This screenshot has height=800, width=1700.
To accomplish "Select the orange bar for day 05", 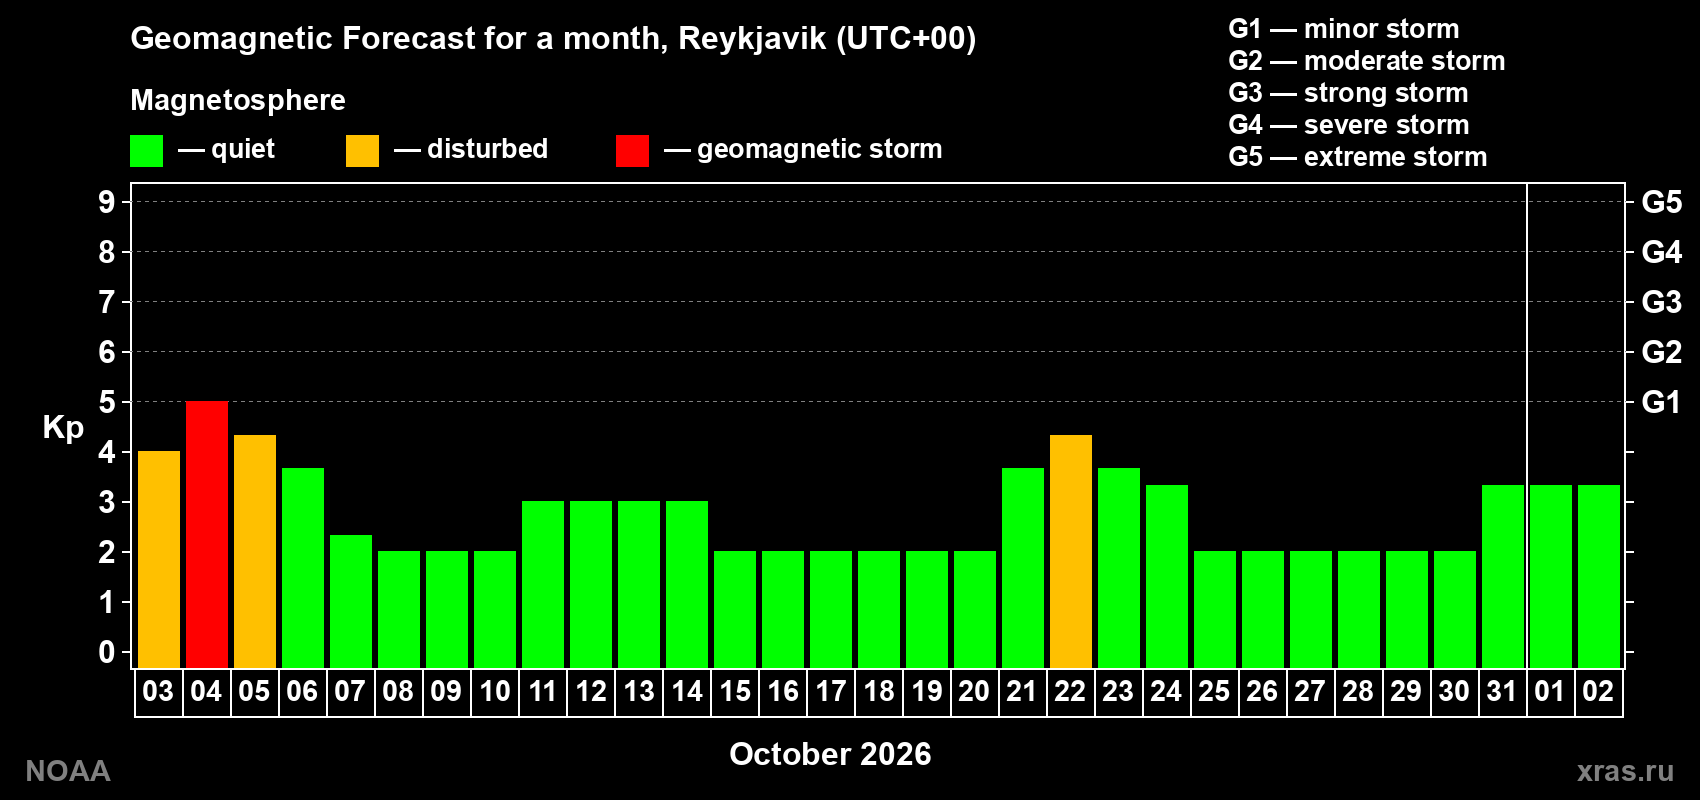I will pos(255,551).
